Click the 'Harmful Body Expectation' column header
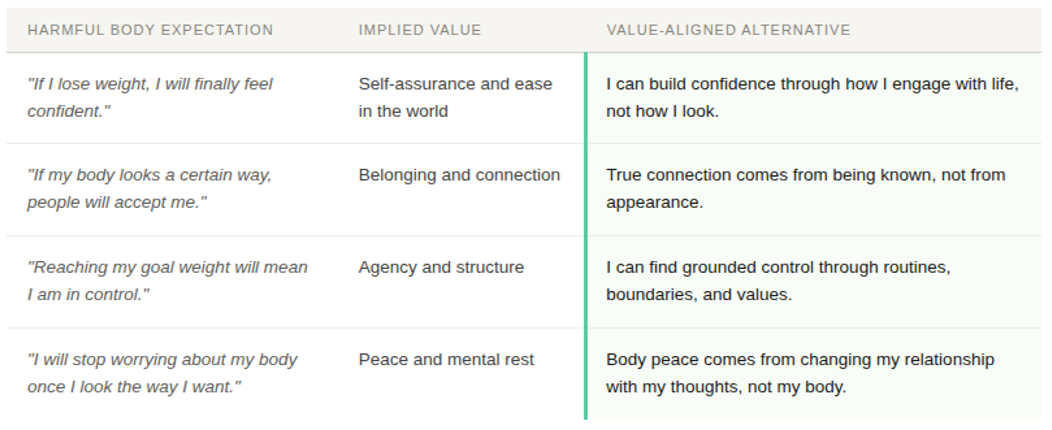This screenshot has height=430, width=1052. click(150, 30)
